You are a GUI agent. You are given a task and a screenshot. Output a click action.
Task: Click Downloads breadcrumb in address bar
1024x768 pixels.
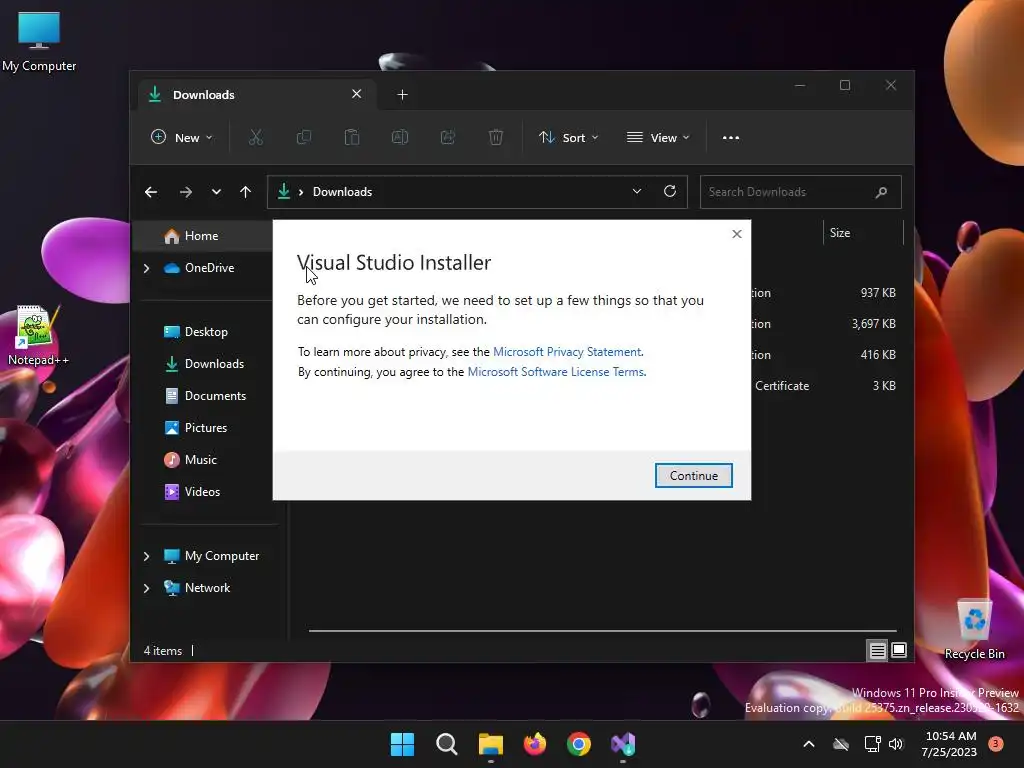pyautogui.click(x=342, y=192)
